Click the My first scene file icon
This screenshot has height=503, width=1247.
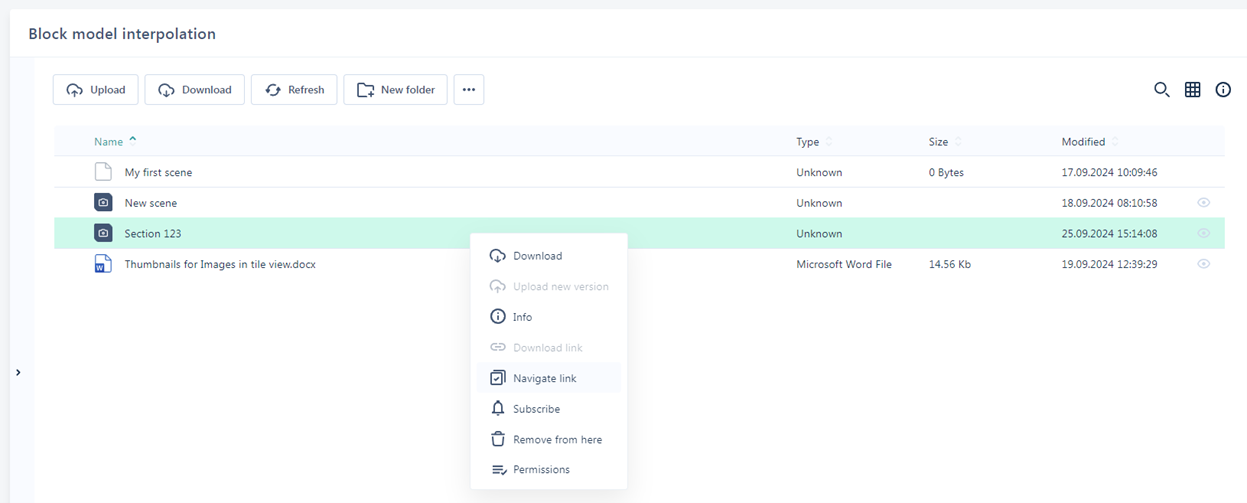point(103,172)
